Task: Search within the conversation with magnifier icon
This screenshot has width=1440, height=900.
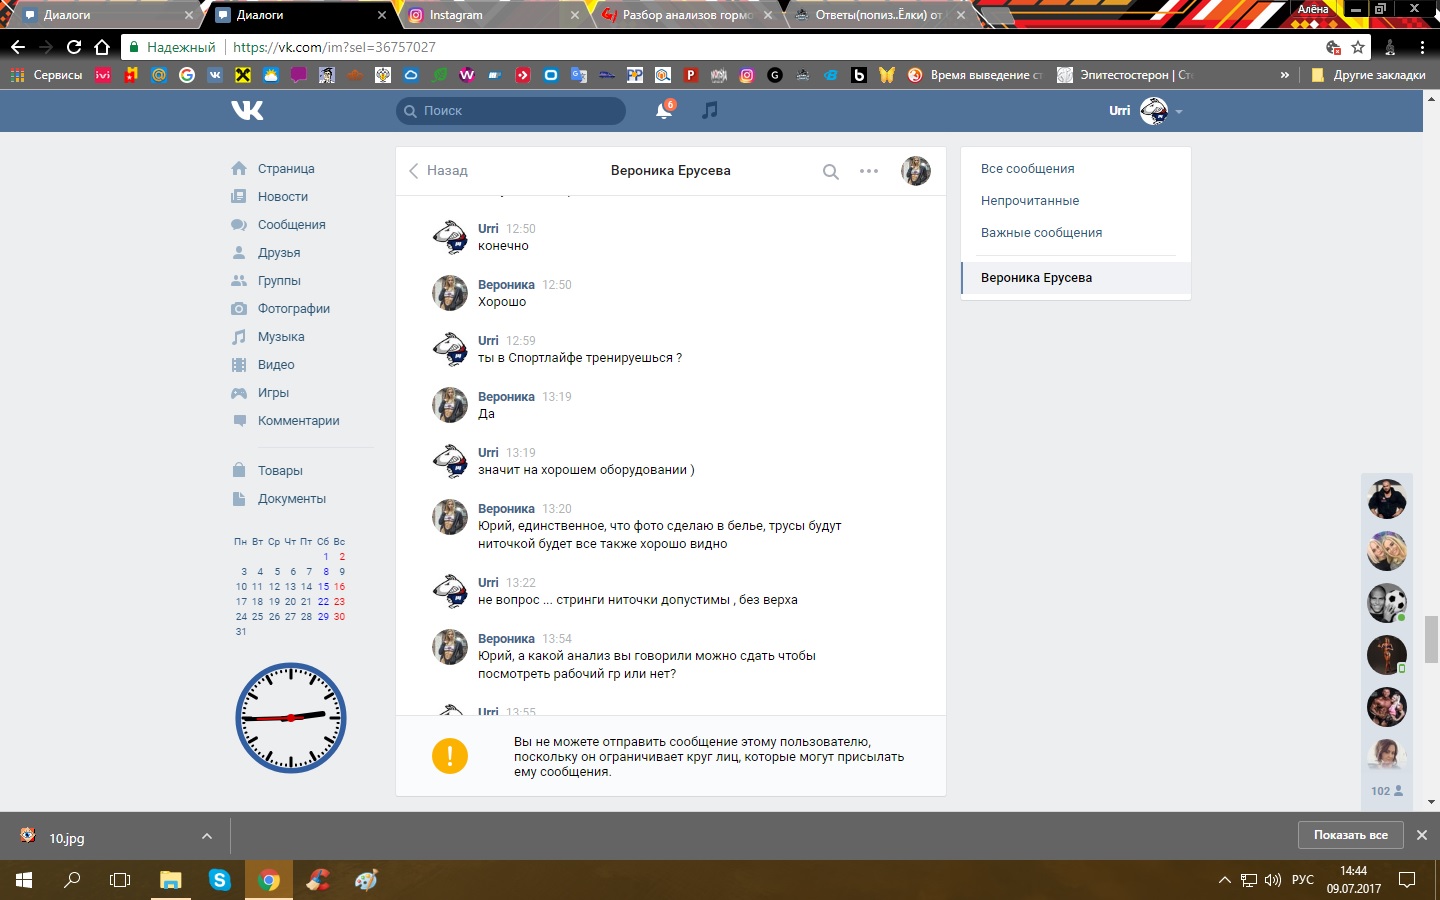Action: (x=830, y=172)
